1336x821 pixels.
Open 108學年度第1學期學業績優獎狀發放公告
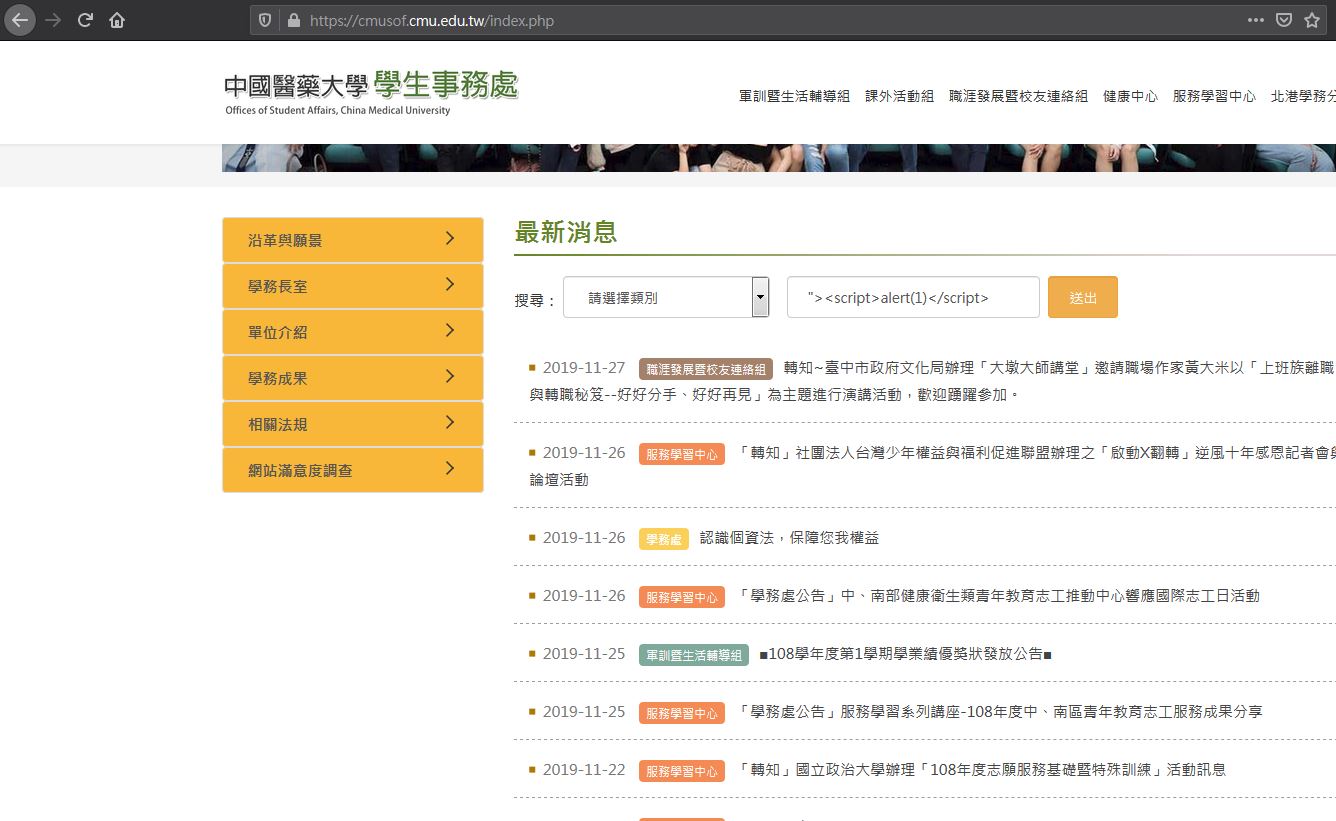coord(906,654)
